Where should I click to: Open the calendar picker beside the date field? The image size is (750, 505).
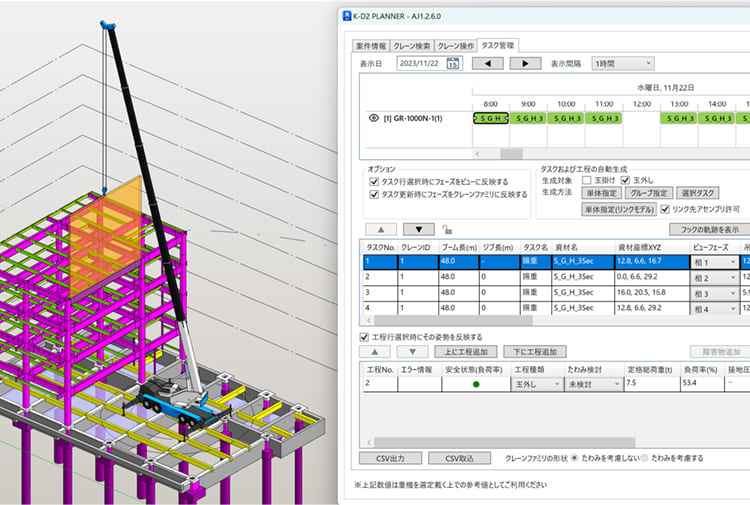453,63
